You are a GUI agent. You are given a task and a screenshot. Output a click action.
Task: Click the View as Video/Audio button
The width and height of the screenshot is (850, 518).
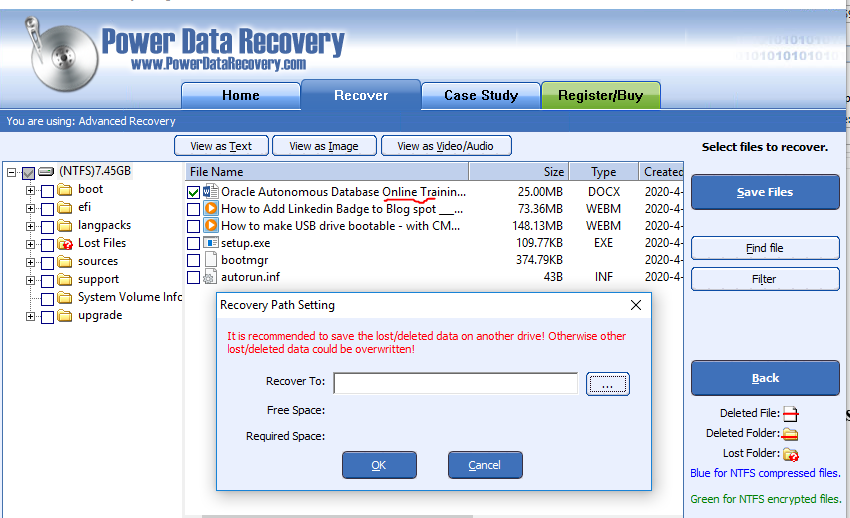tap(446, 146)
